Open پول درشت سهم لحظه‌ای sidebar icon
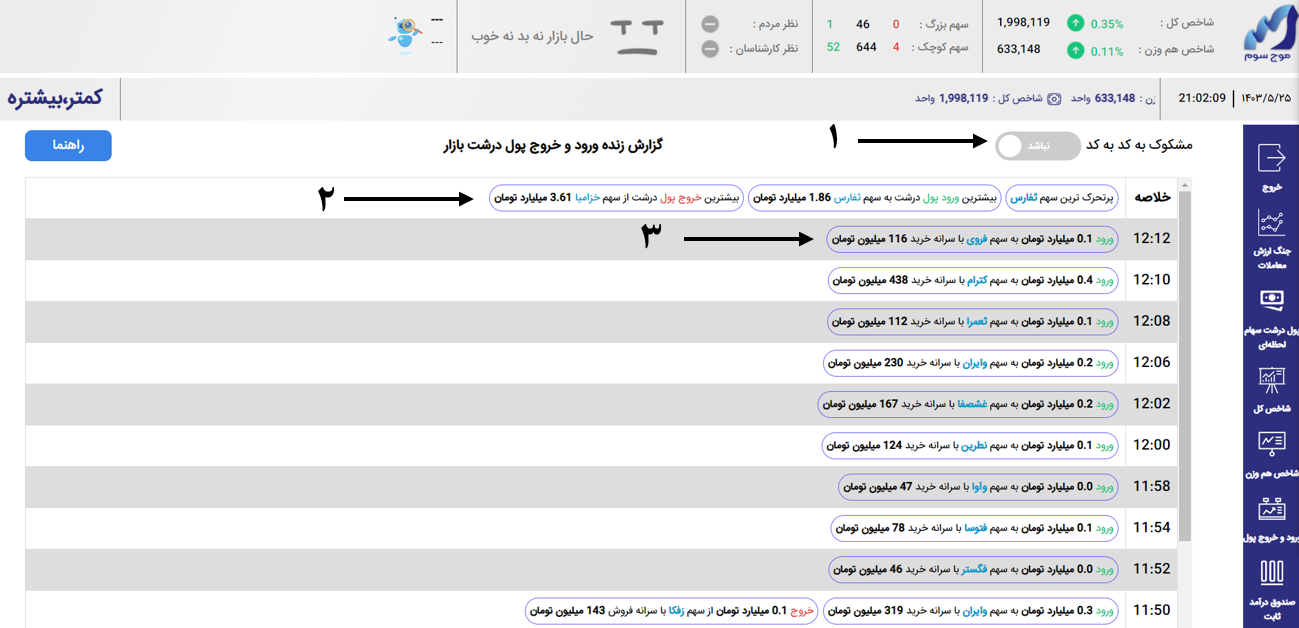 [1271, 300]
